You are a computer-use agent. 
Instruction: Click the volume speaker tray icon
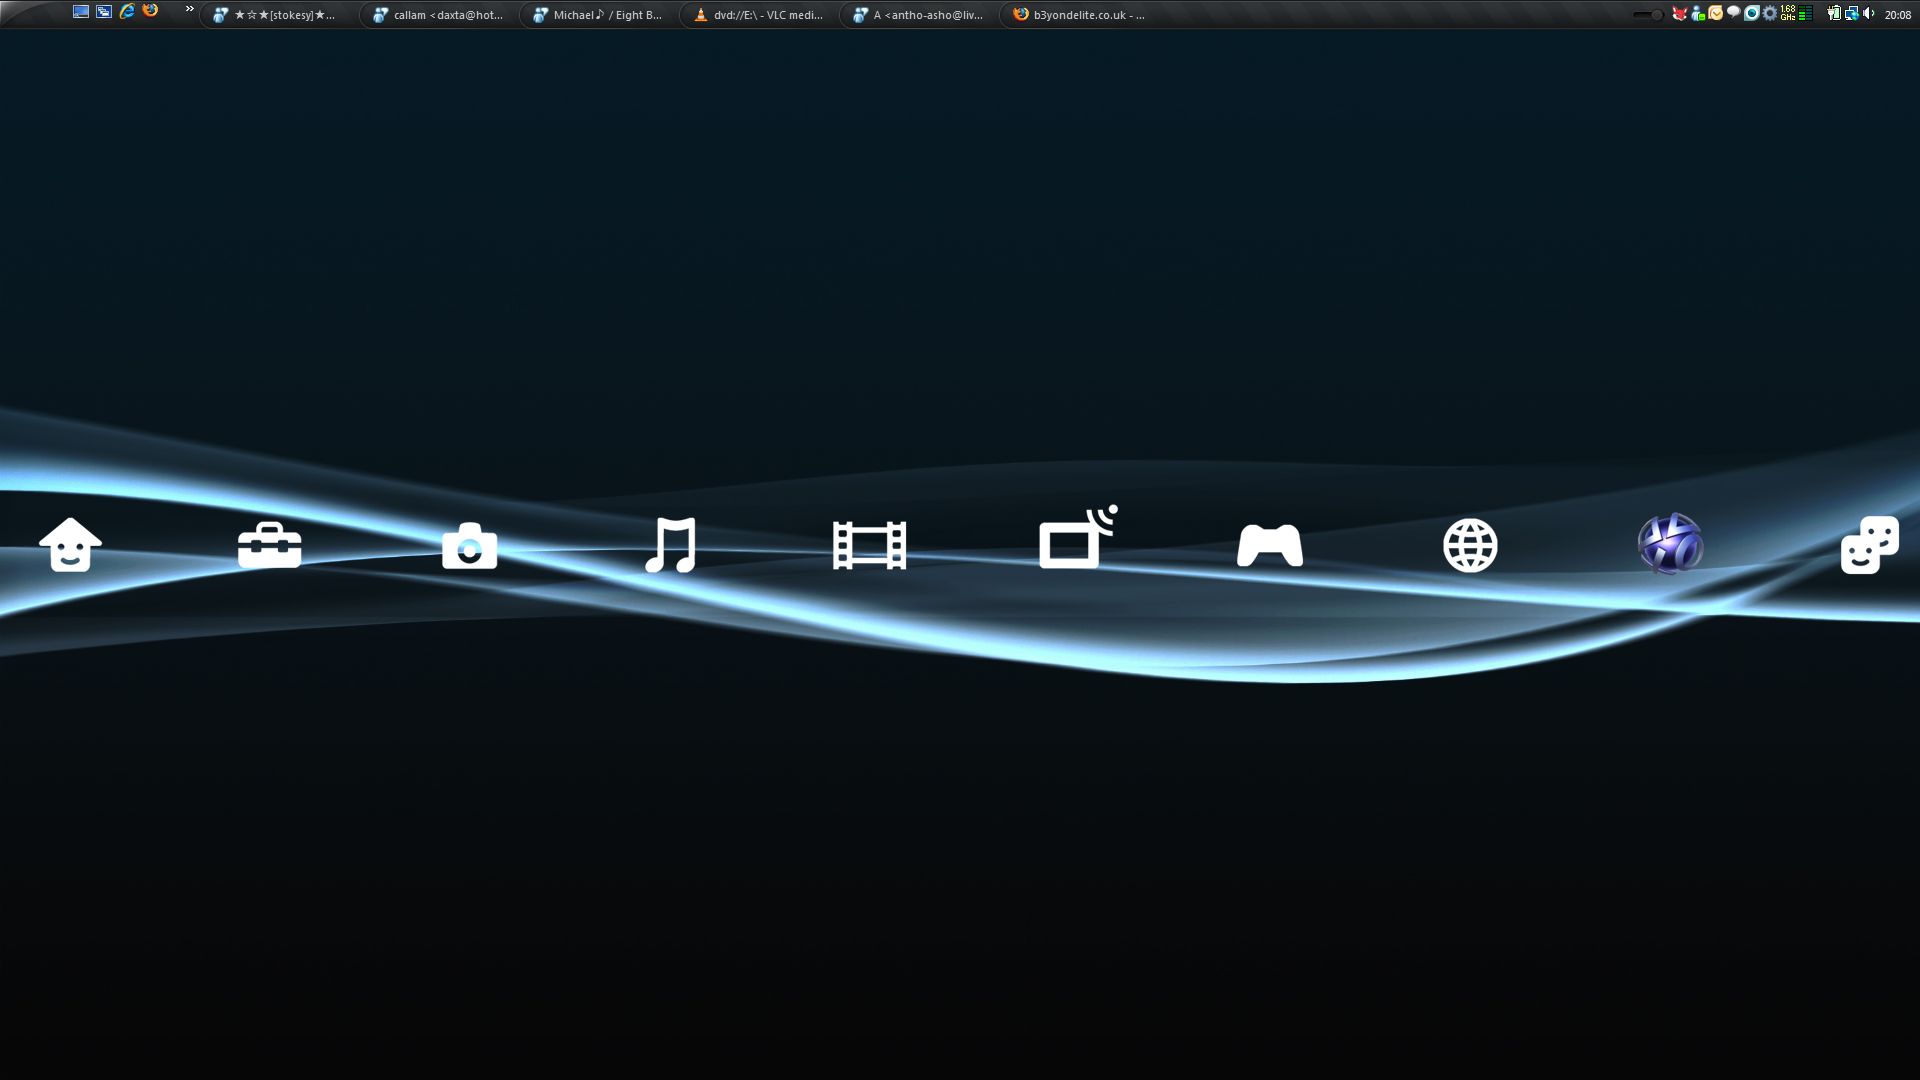click(1869, 14)
